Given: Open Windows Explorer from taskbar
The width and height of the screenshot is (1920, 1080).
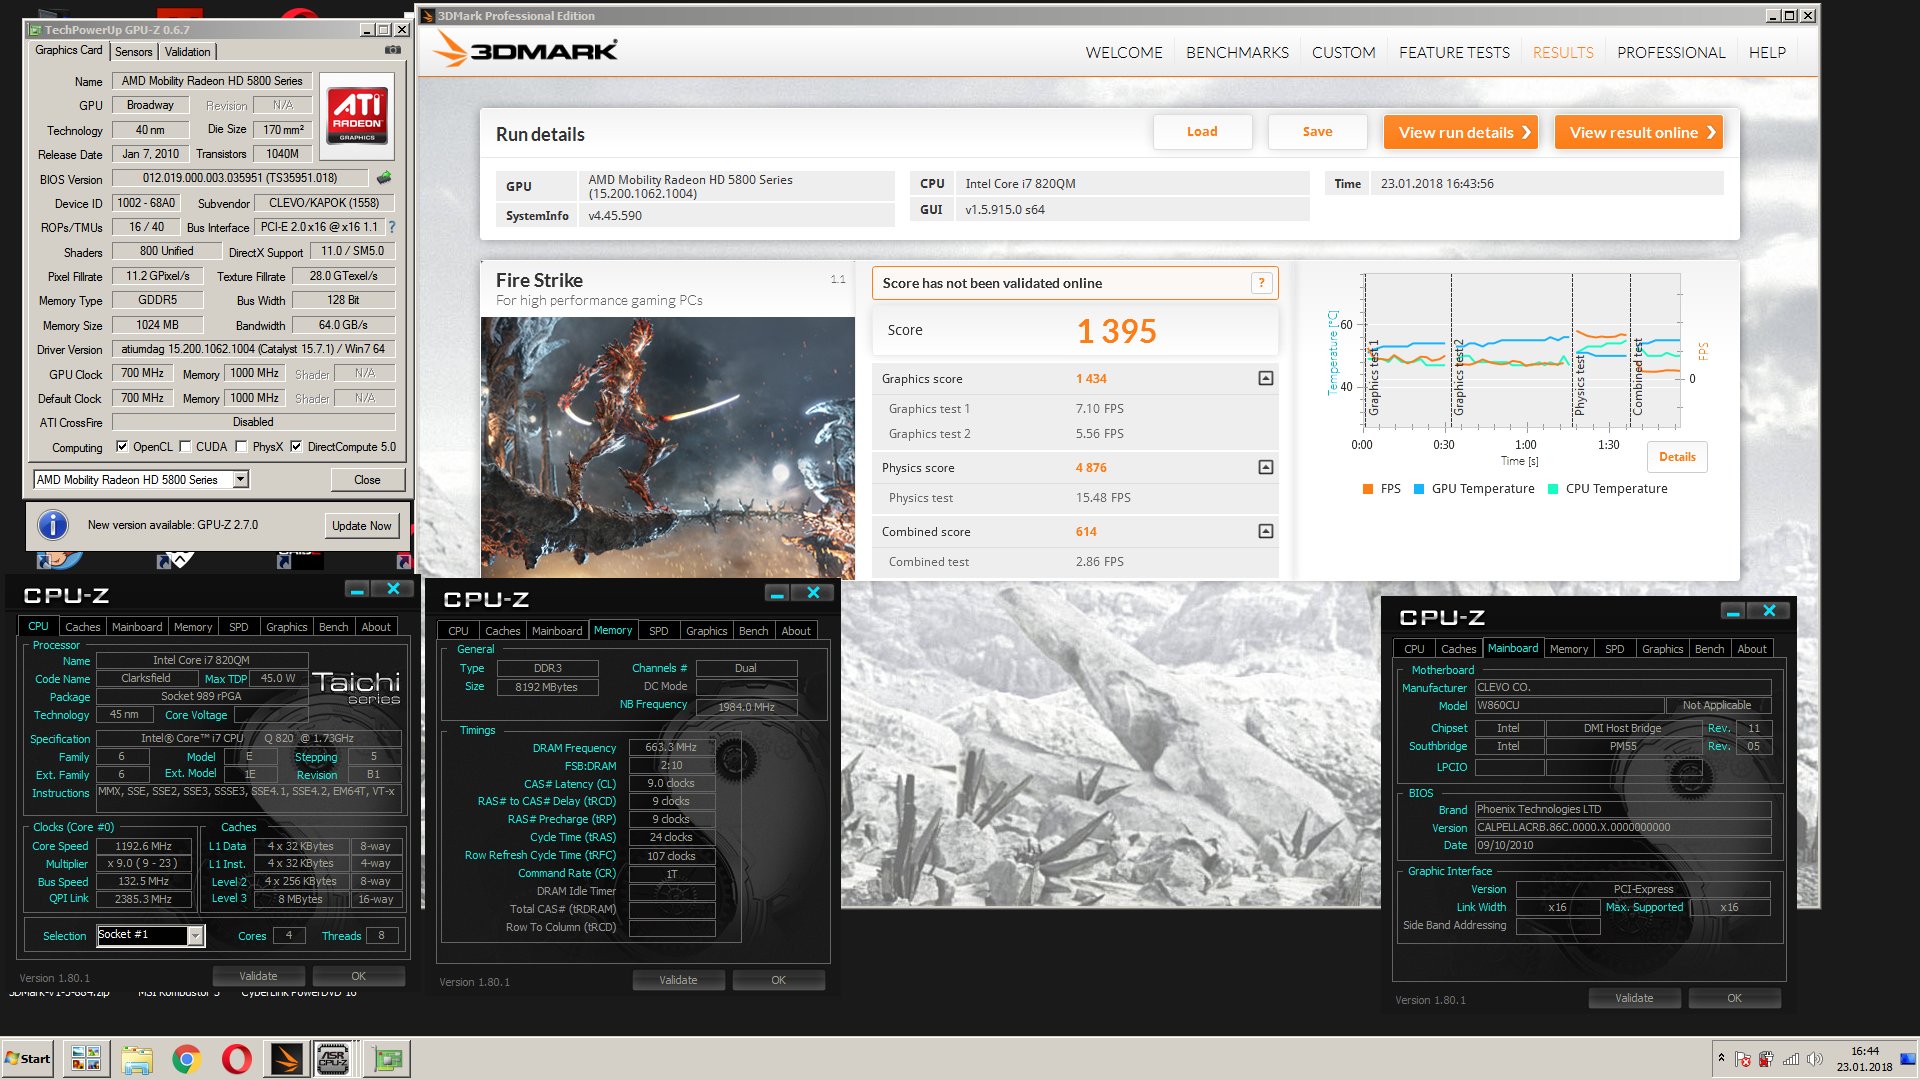Looking at the screenshot, I should (137, 1059).
